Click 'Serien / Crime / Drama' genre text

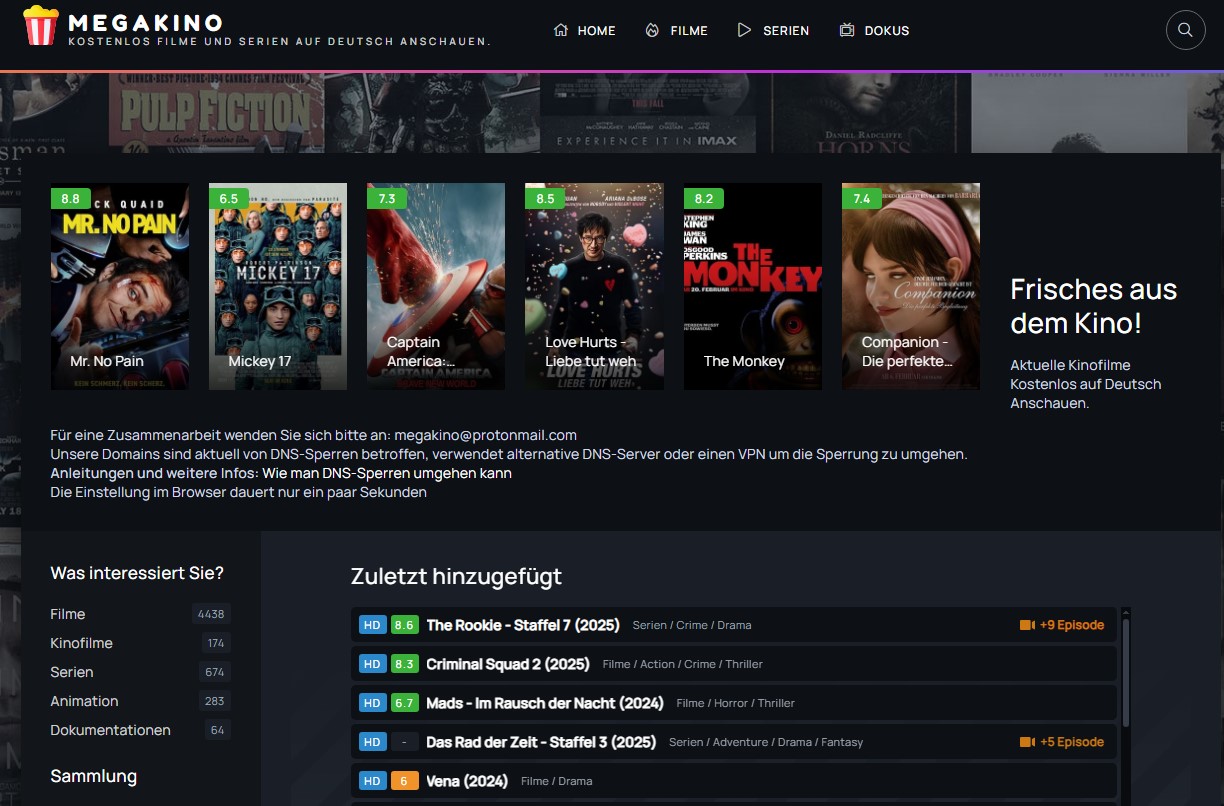click(x=692, y=625)
